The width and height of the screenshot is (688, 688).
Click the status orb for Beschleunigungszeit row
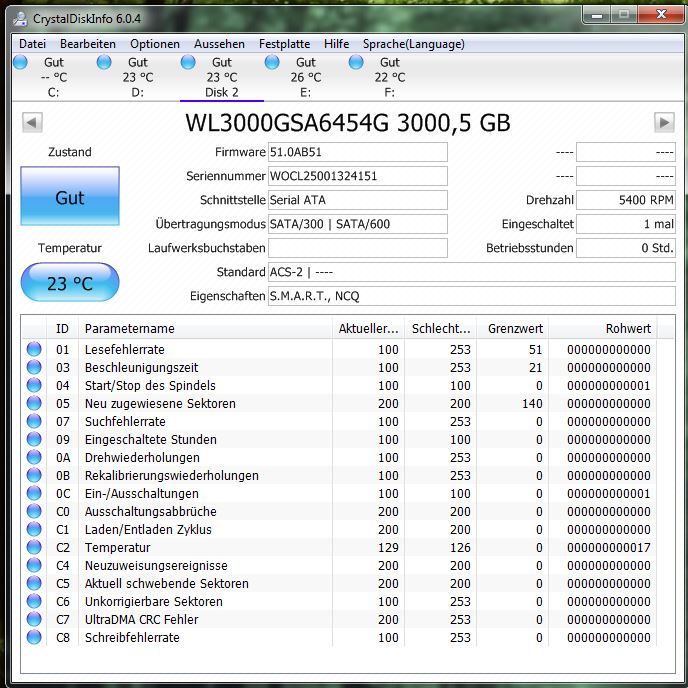coord(34,367)
